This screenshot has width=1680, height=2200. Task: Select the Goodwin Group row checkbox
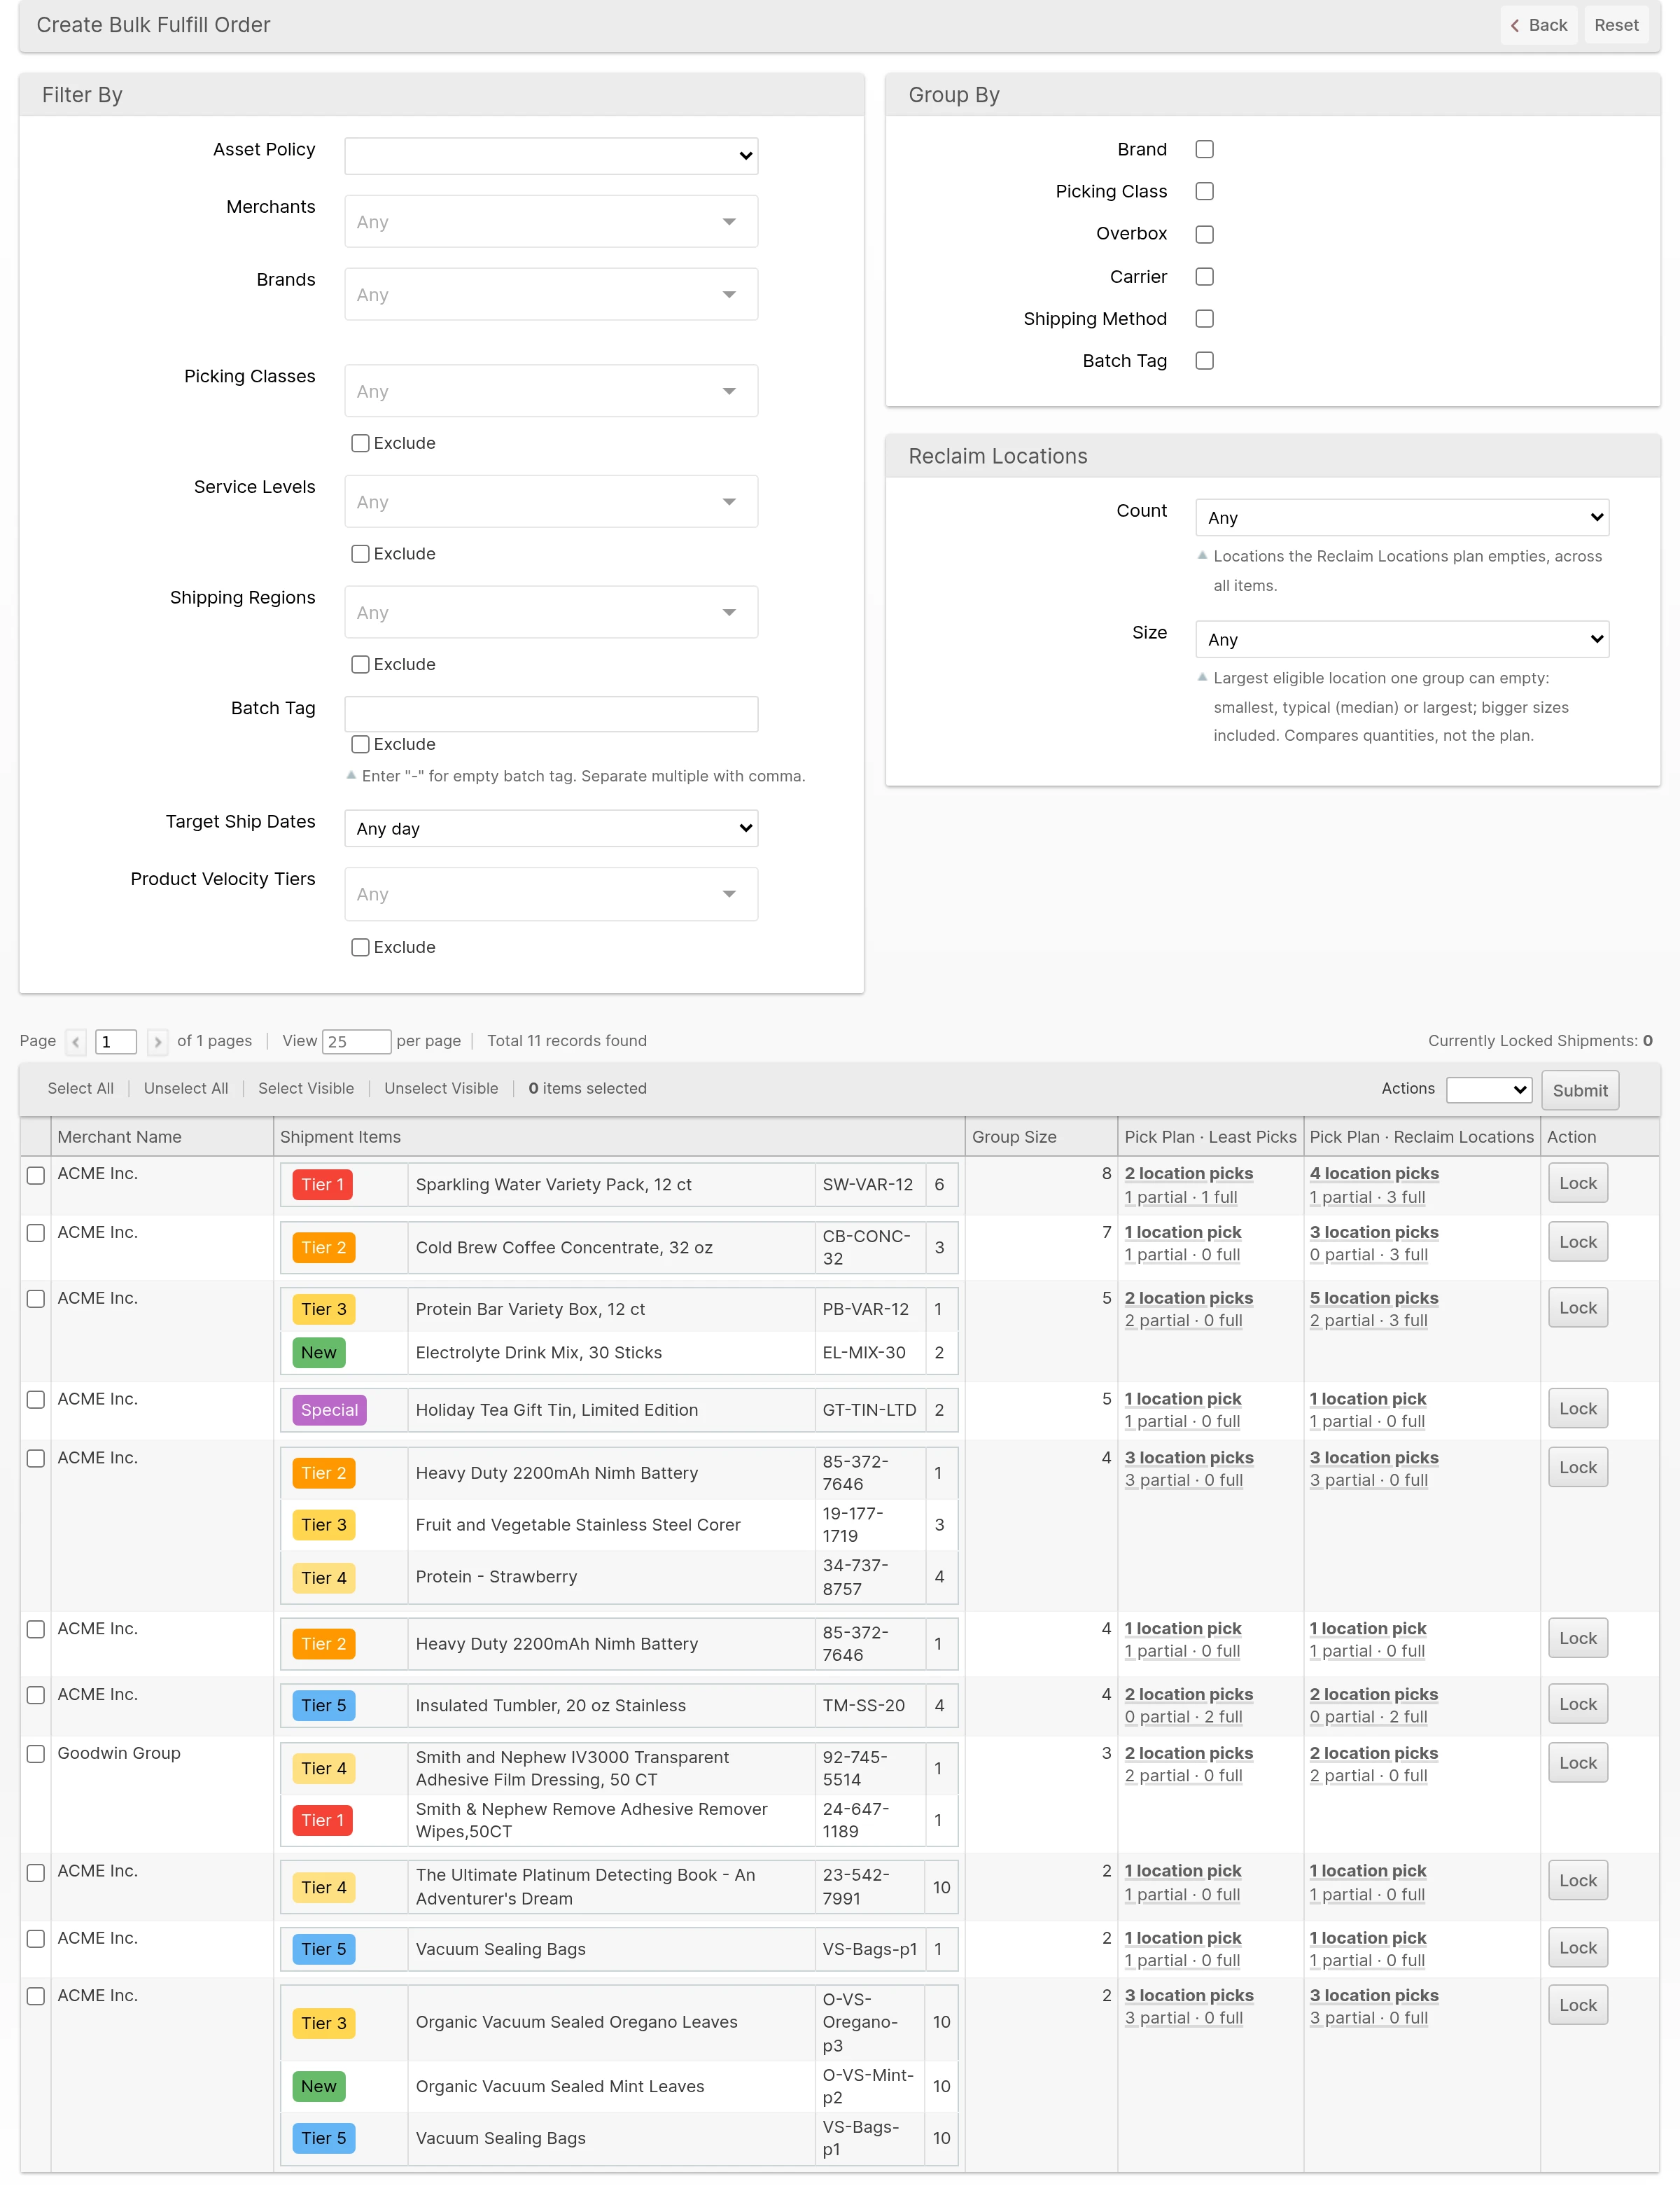point(36,1754)
